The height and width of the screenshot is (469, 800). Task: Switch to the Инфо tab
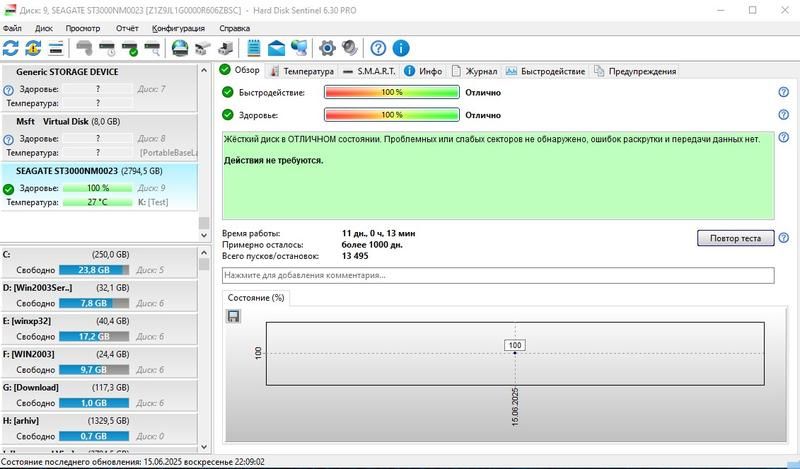[x=423, y=71]
